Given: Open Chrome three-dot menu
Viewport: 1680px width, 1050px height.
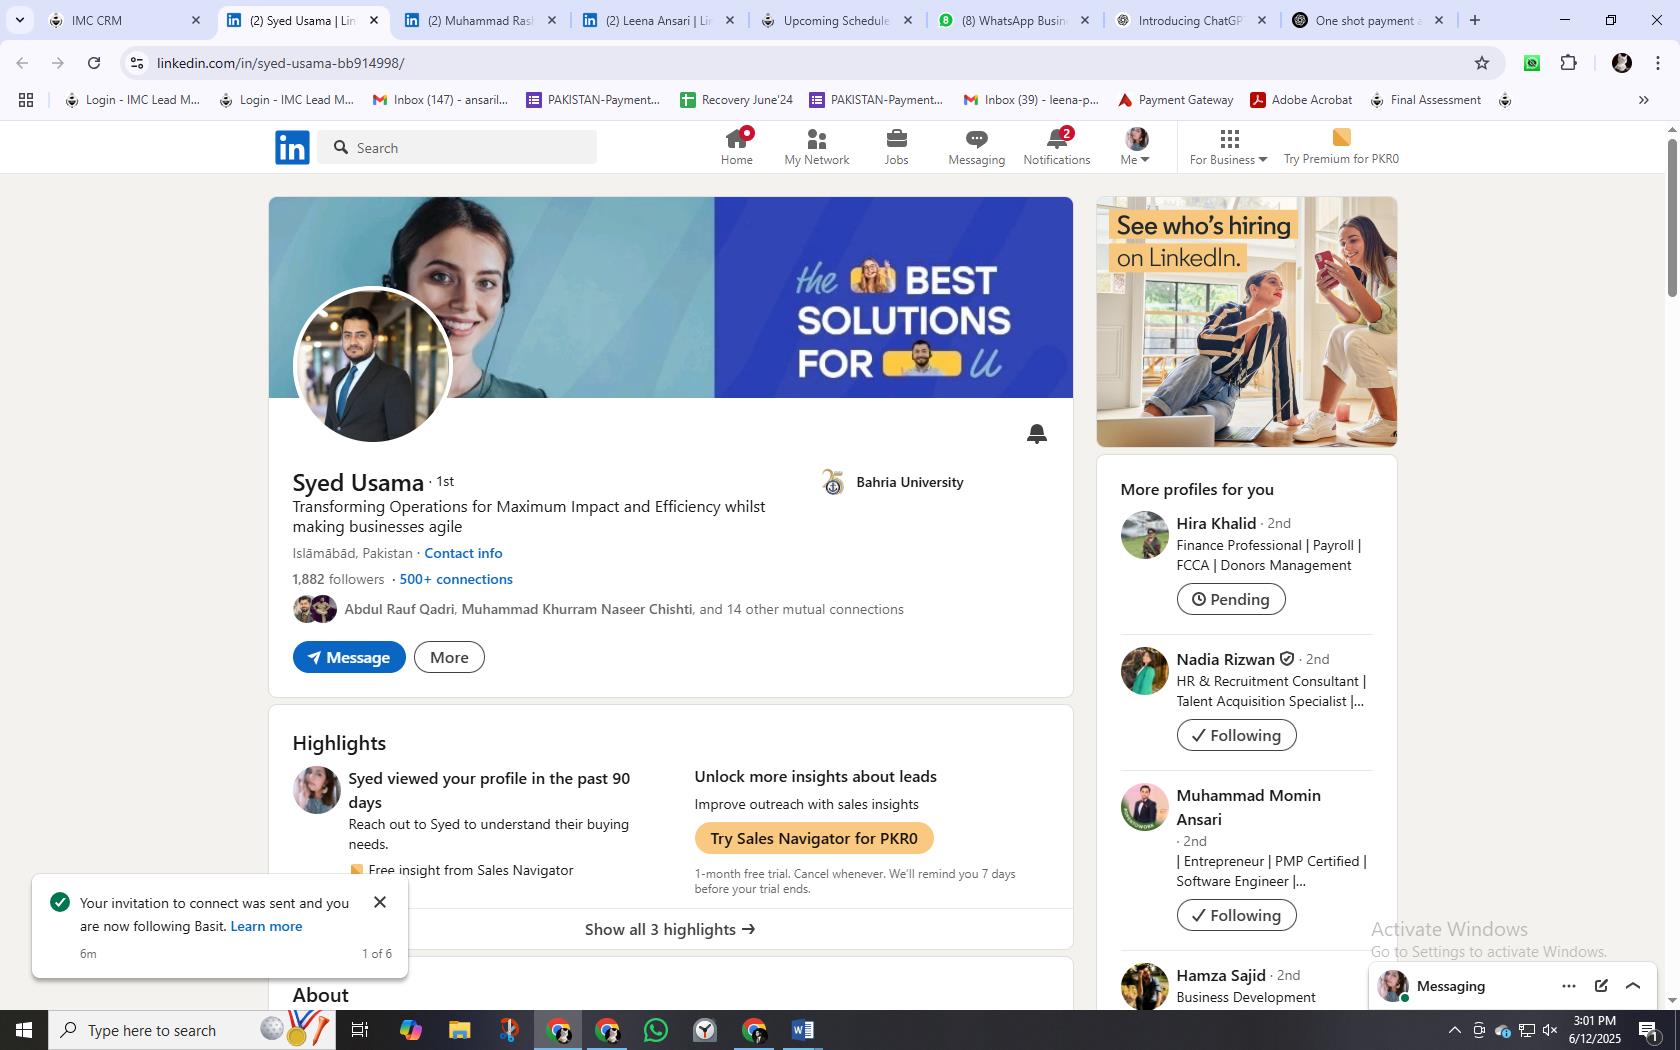Looking at the screenshot, I should click(x=1657, y=63).
